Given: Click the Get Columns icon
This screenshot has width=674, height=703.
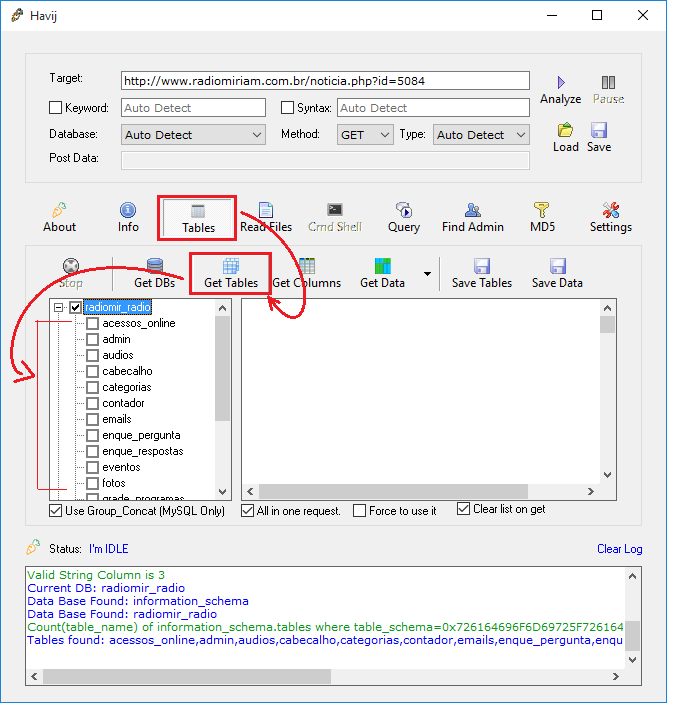Looking at the screenshot, I should click(x=307, y=266).
